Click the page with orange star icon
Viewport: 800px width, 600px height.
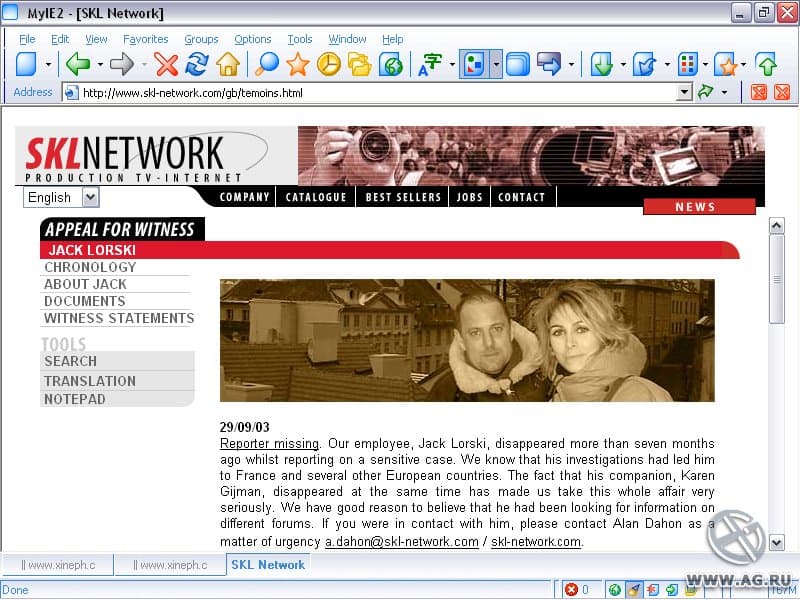click(x=726, y=64)
